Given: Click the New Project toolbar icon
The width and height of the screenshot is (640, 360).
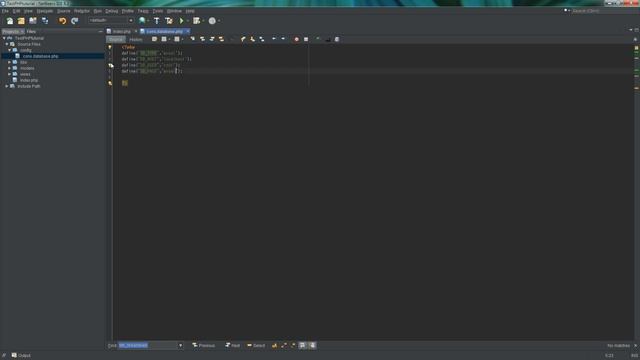Looking at the screenshot, I should point(21,21).
